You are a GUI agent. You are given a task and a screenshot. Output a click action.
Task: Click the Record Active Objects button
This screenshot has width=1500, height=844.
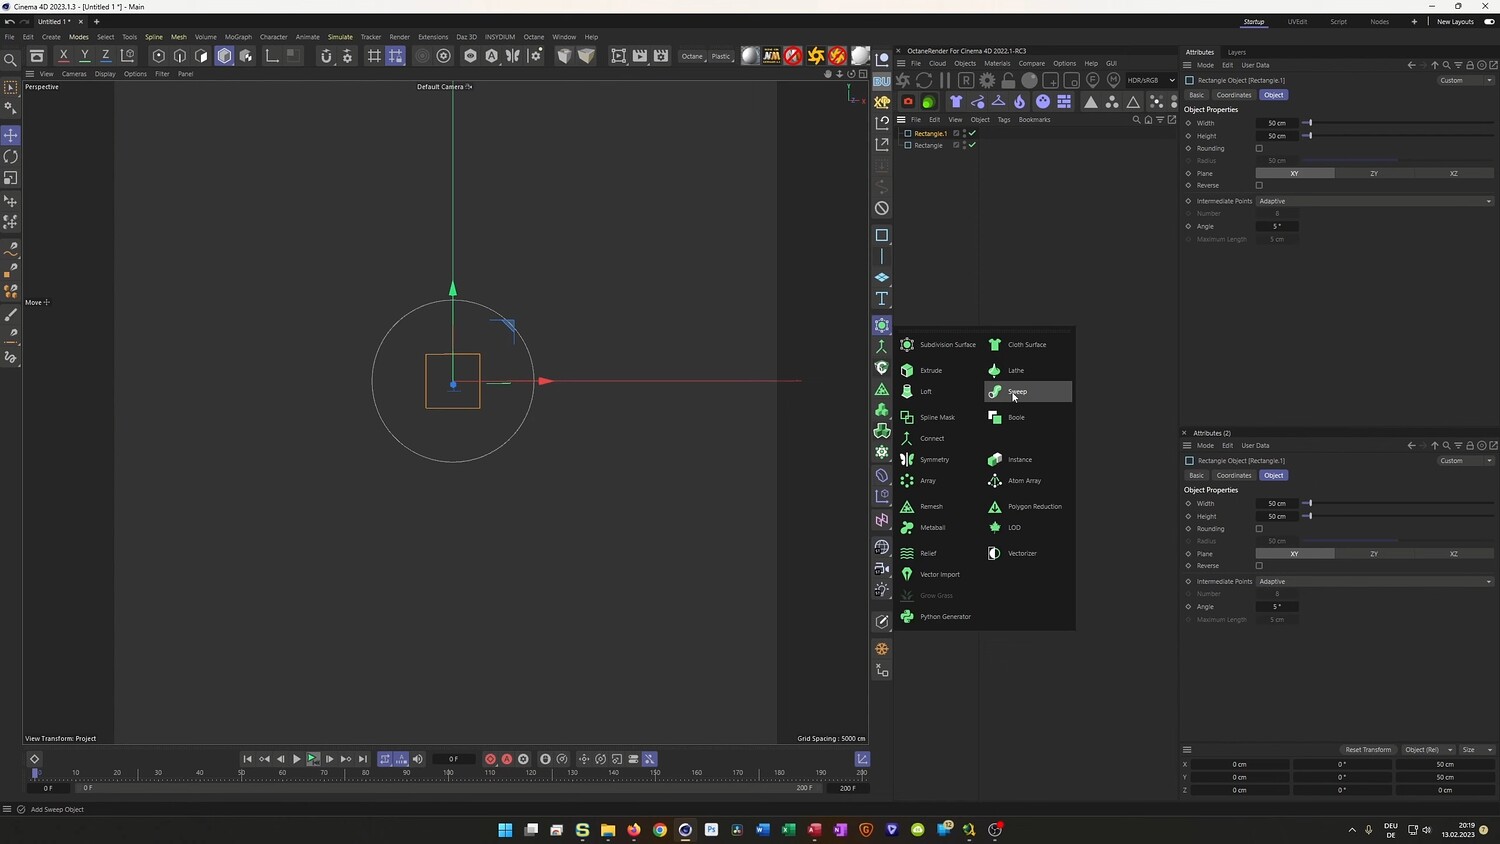pos(490,759)
